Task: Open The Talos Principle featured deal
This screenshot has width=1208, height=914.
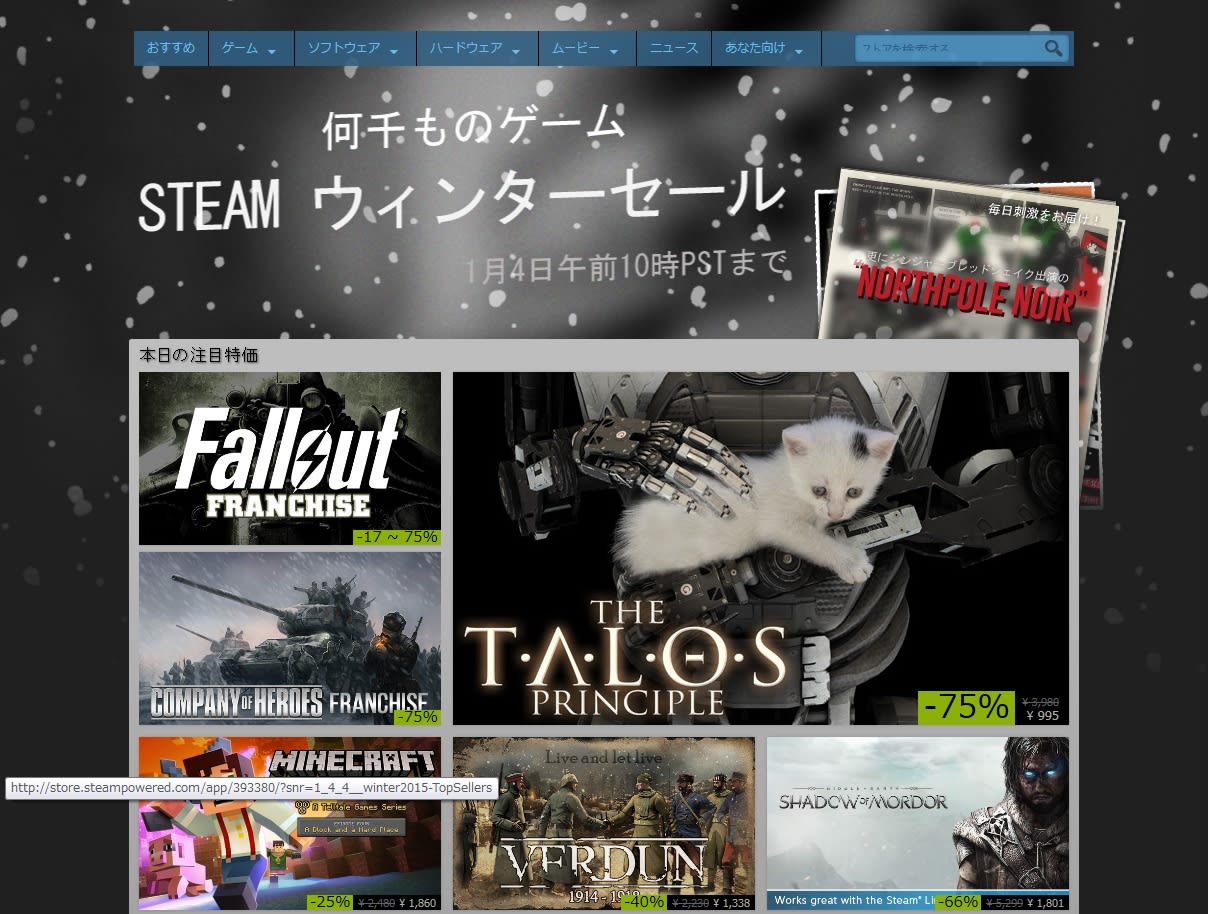Action: 761,549
